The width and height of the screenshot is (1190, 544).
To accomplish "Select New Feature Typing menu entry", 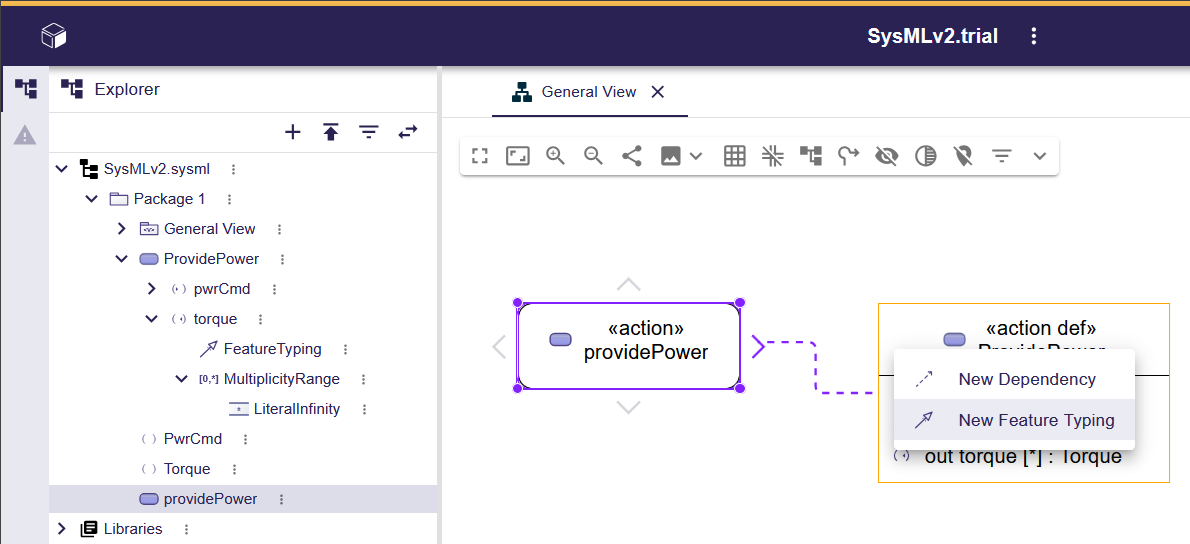I will point(1036,420).
